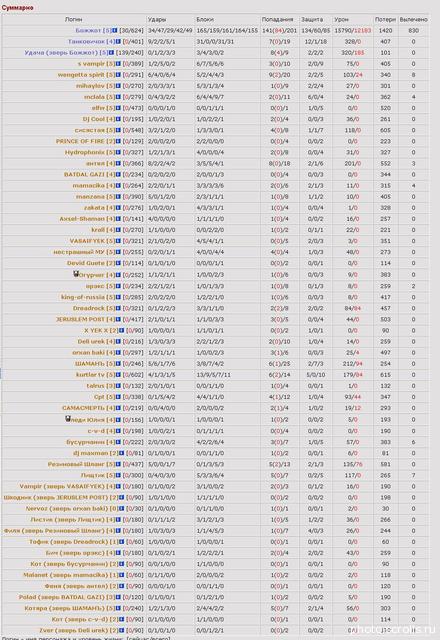Open player link wengetta spirit
The image size is (440, 640).
(87, 75)
